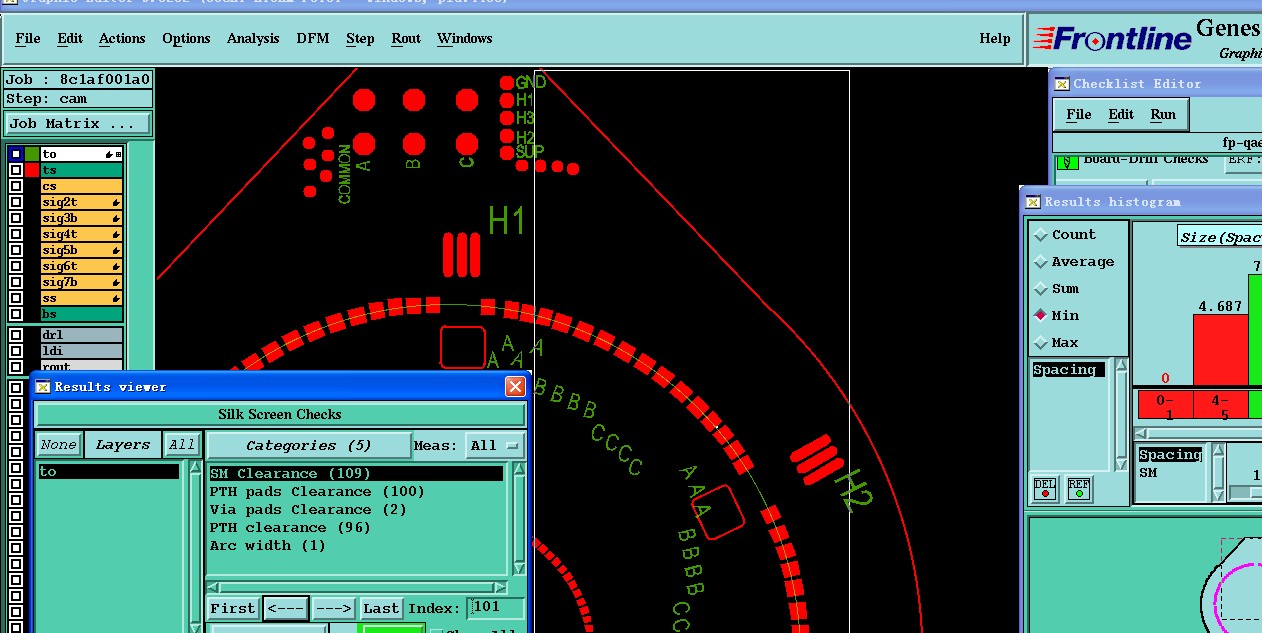The height and width of the screenshot is (633, 1262).
Task: Click the green color box of layer to
Action: 32,154
